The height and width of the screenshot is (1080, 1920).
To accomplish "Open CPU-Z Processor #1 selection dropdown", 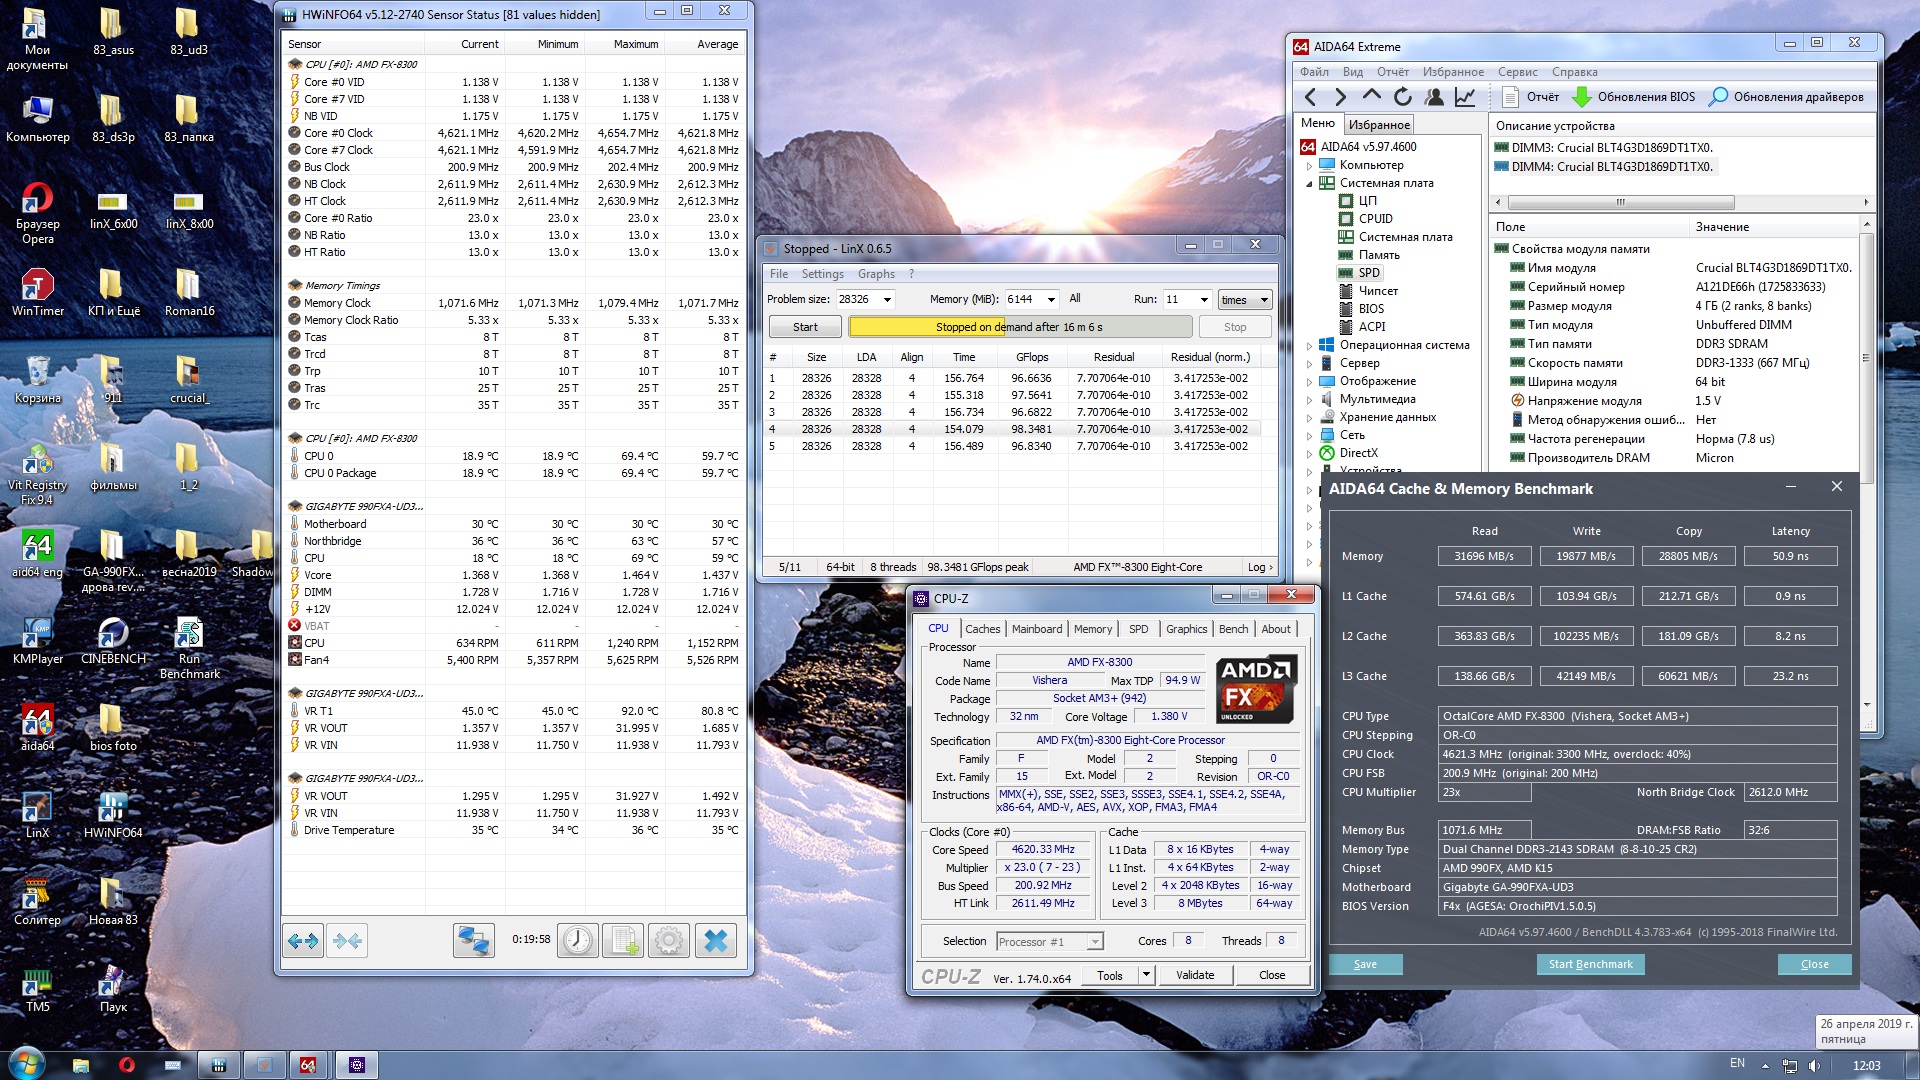I will (x=1095, y=942).
